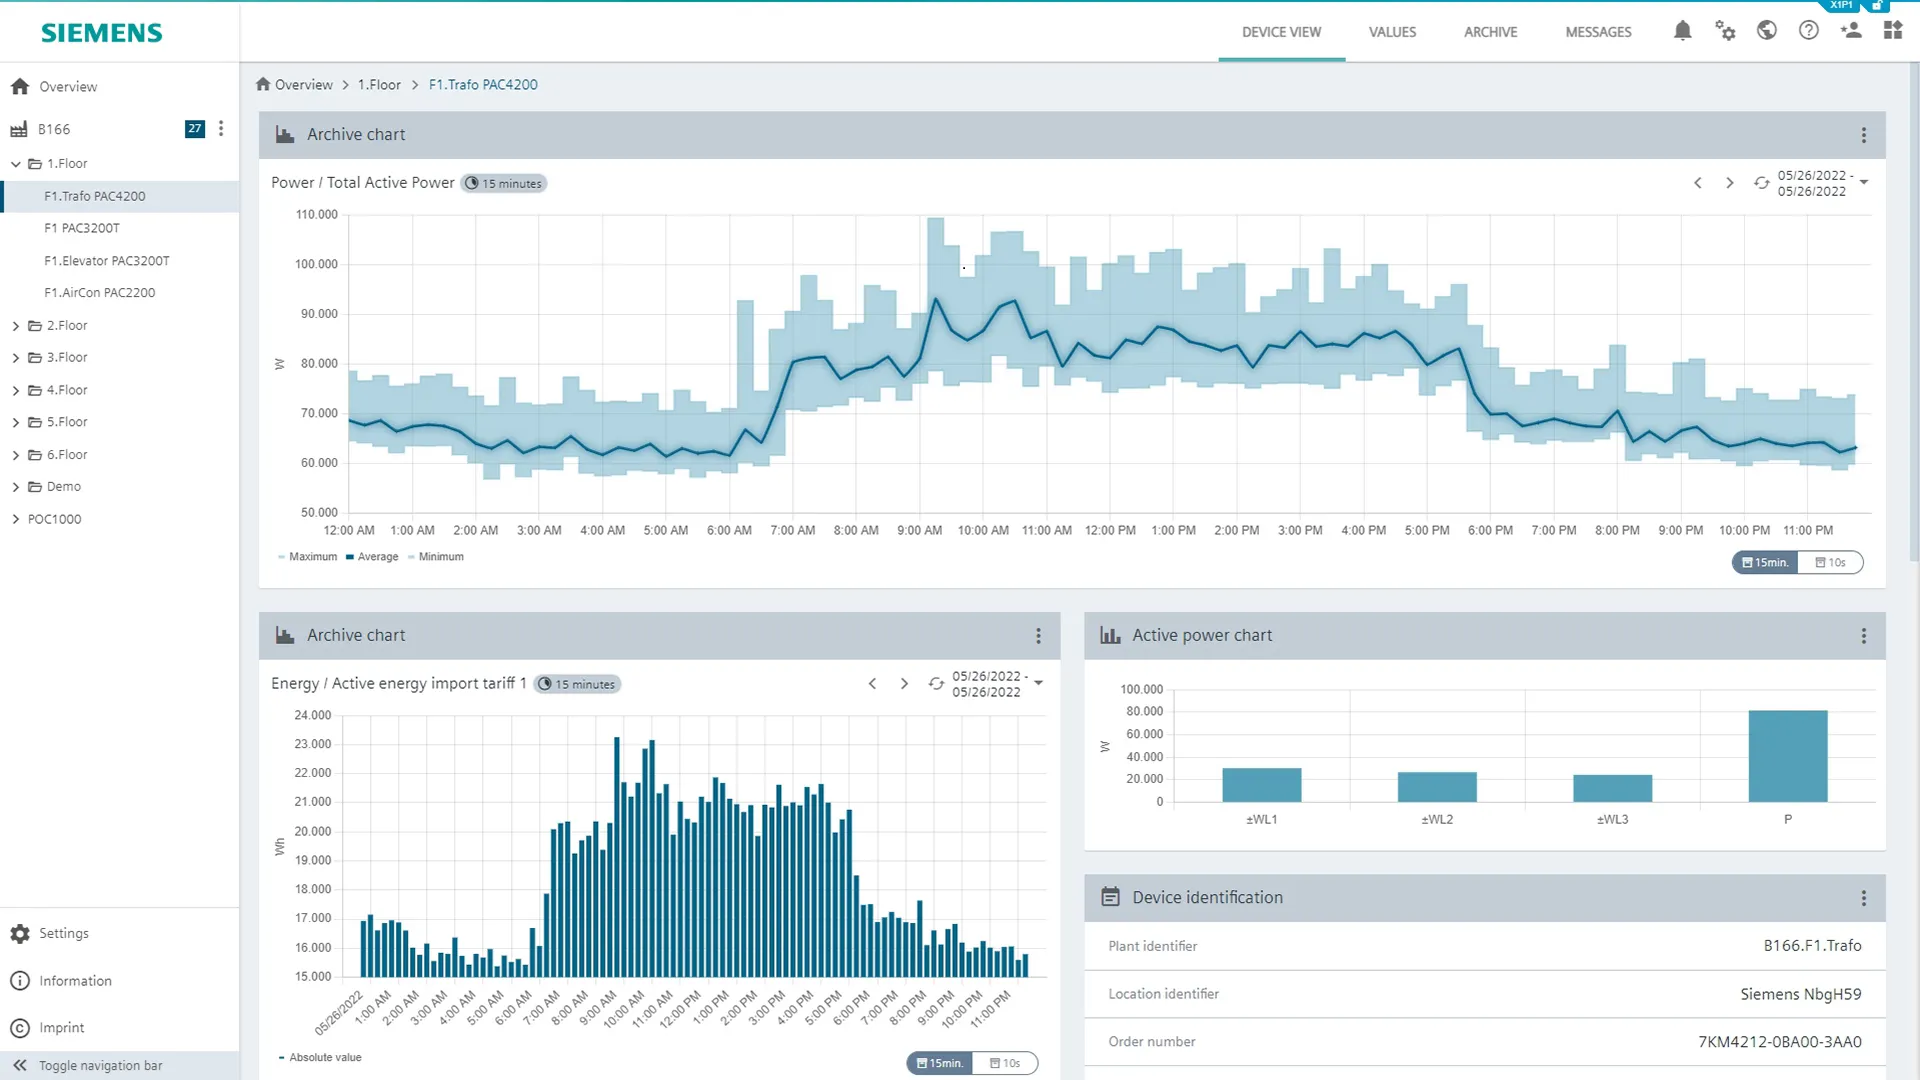Open the ARCHIVE tab
1920x1080 pixels.
pos(1490,32)
